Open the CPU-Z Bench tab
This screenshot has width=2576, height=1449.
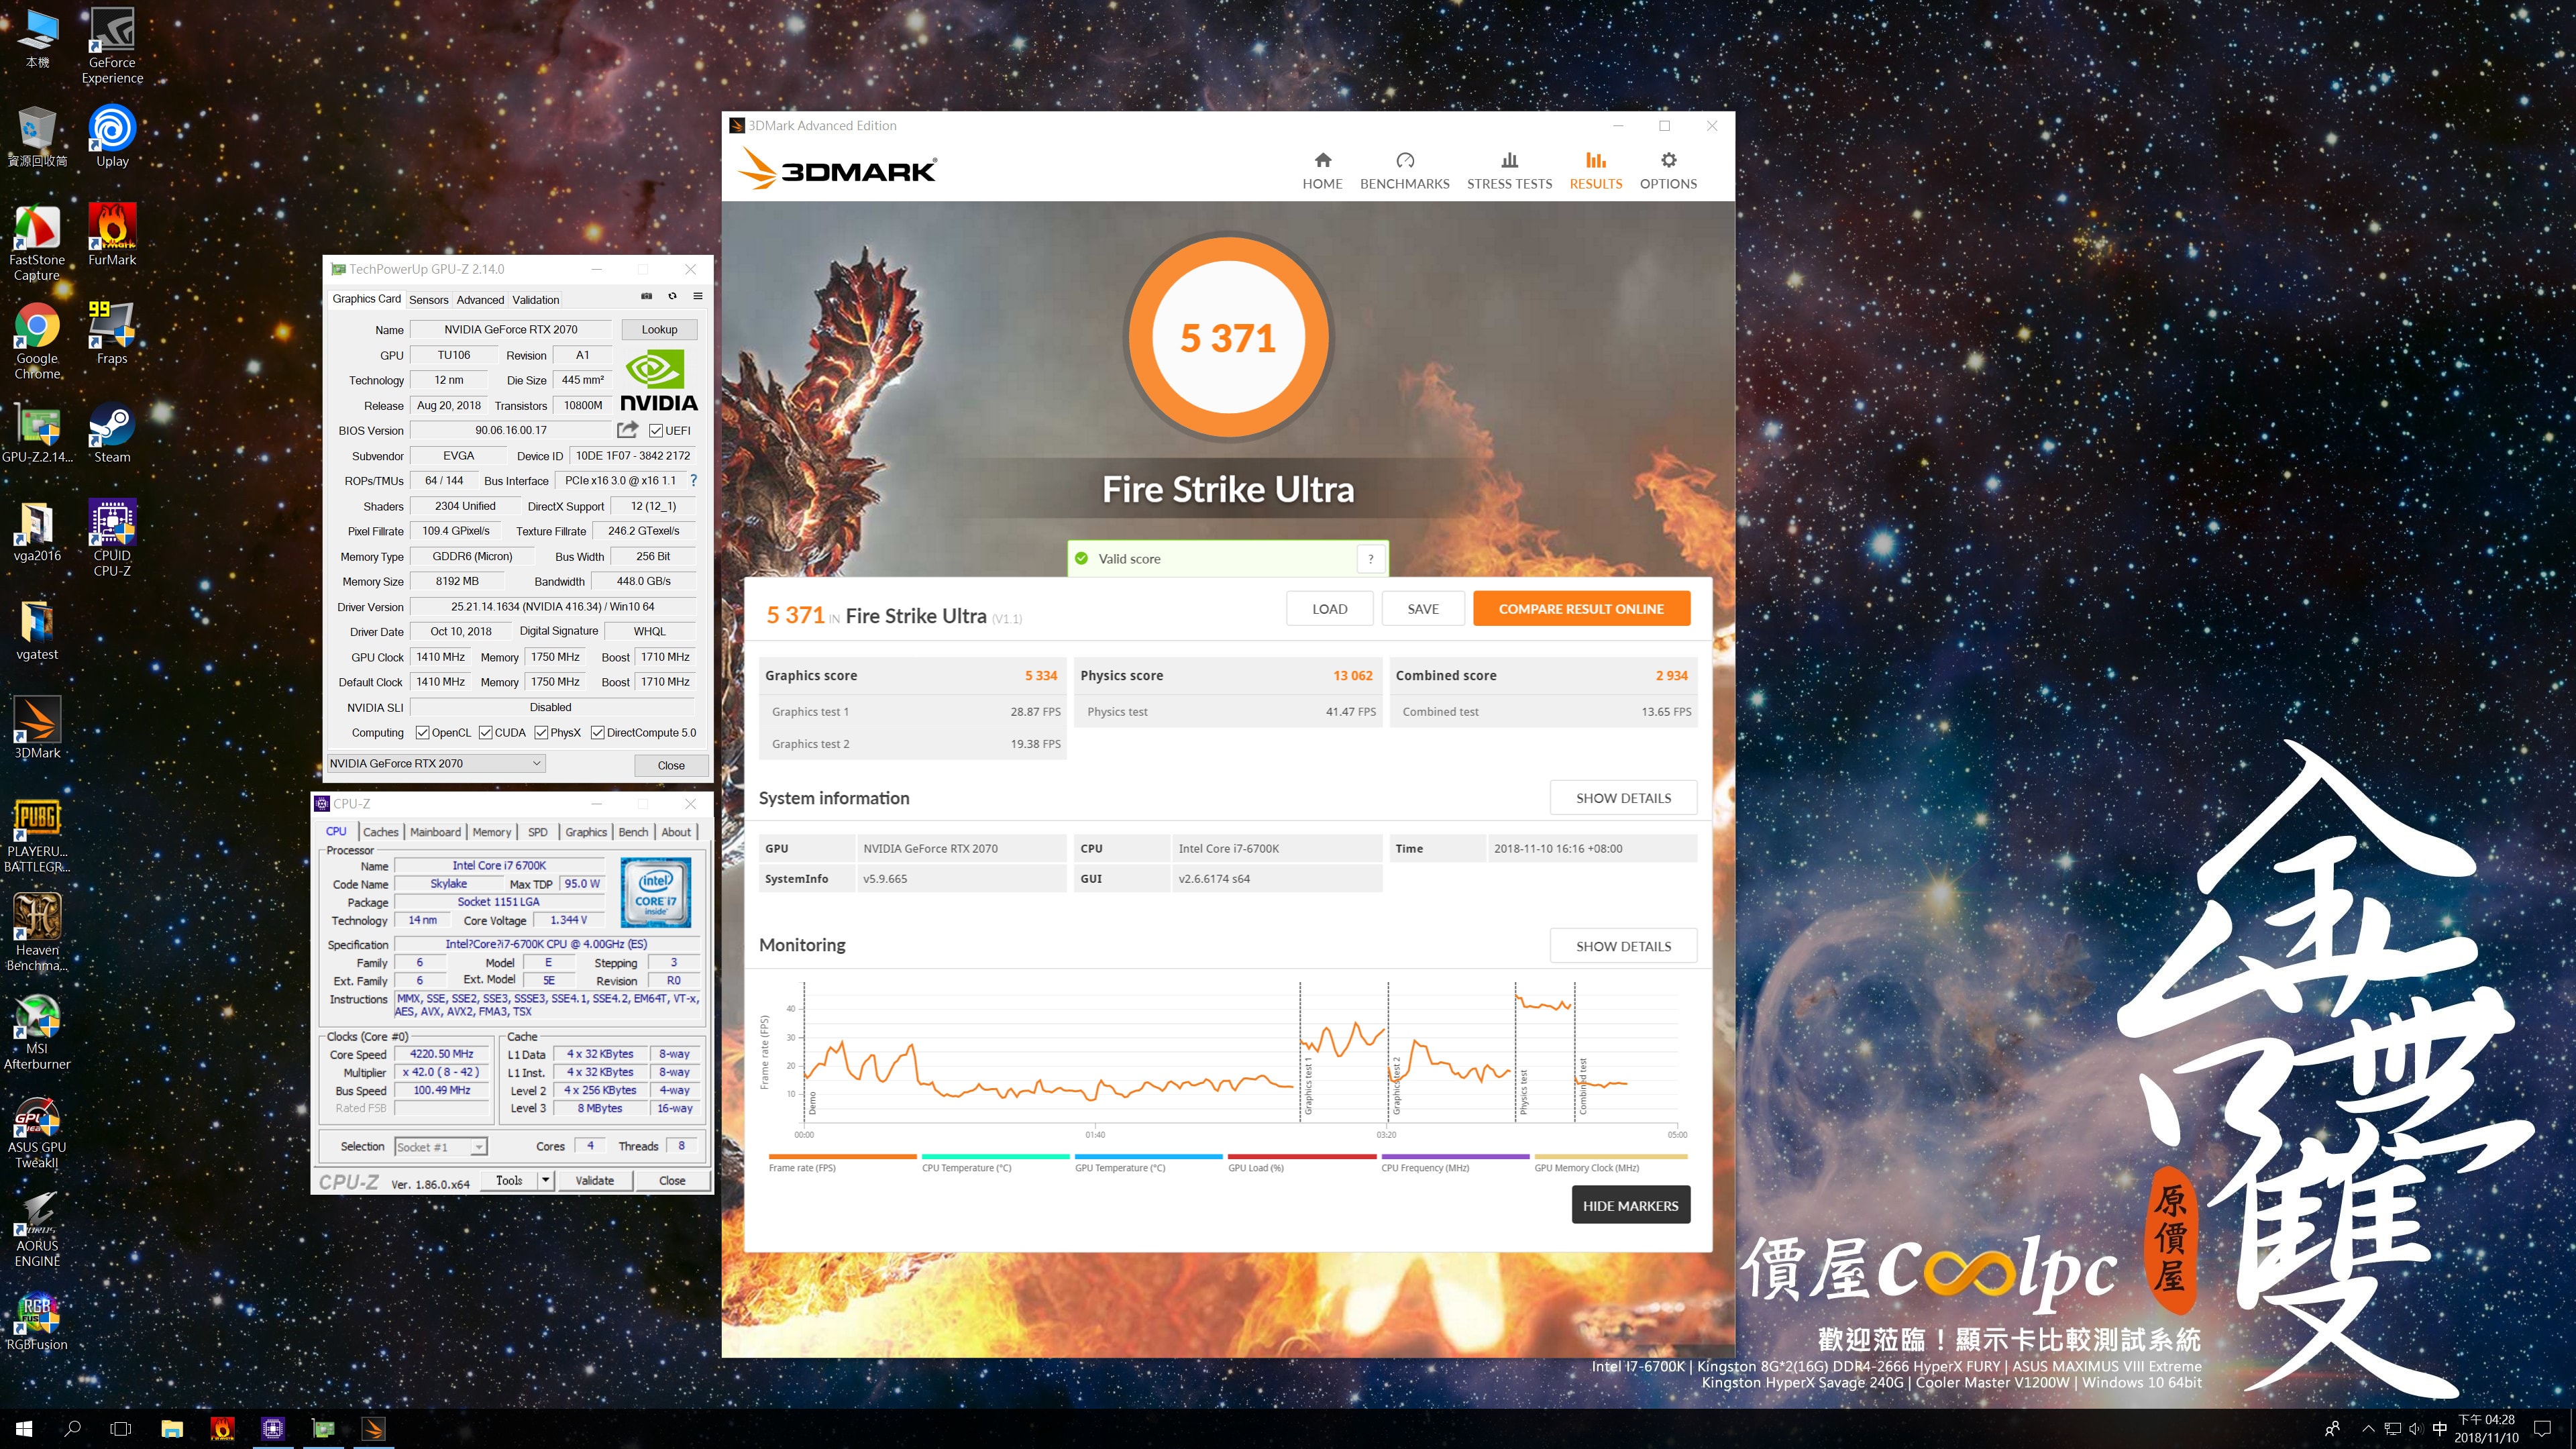[632, 832]
